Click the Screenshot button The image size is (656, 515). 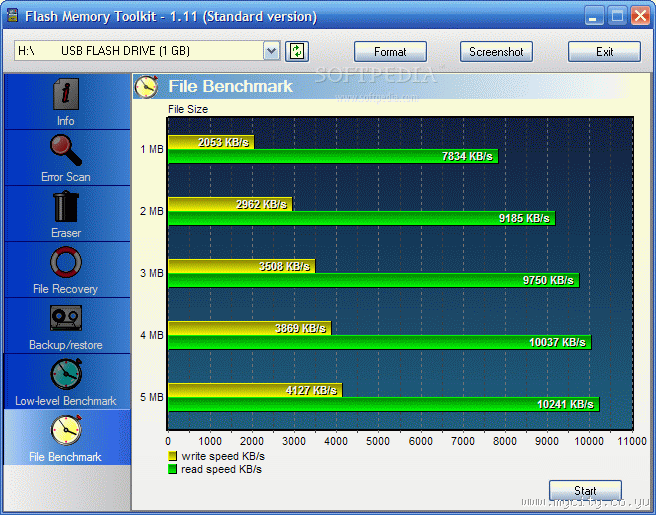496,52
